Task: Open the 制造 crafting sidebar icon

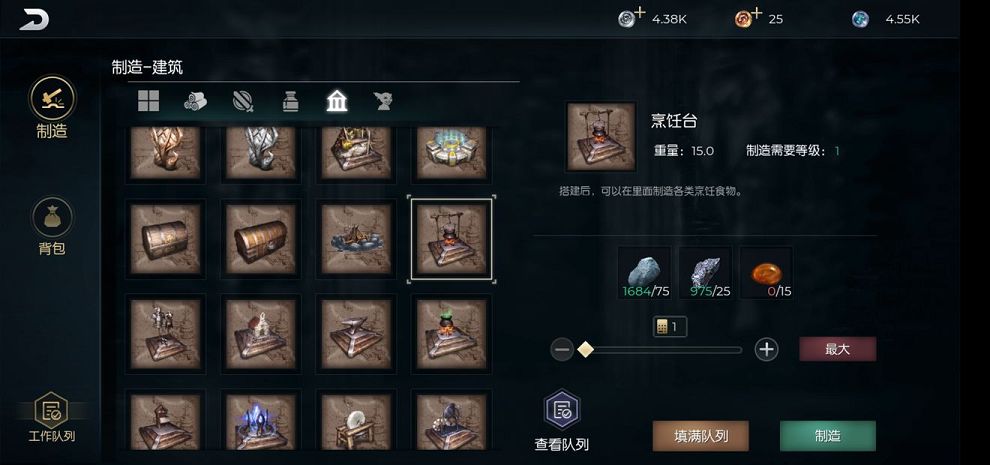Action: pyautogui.click(x=52, y=99)
